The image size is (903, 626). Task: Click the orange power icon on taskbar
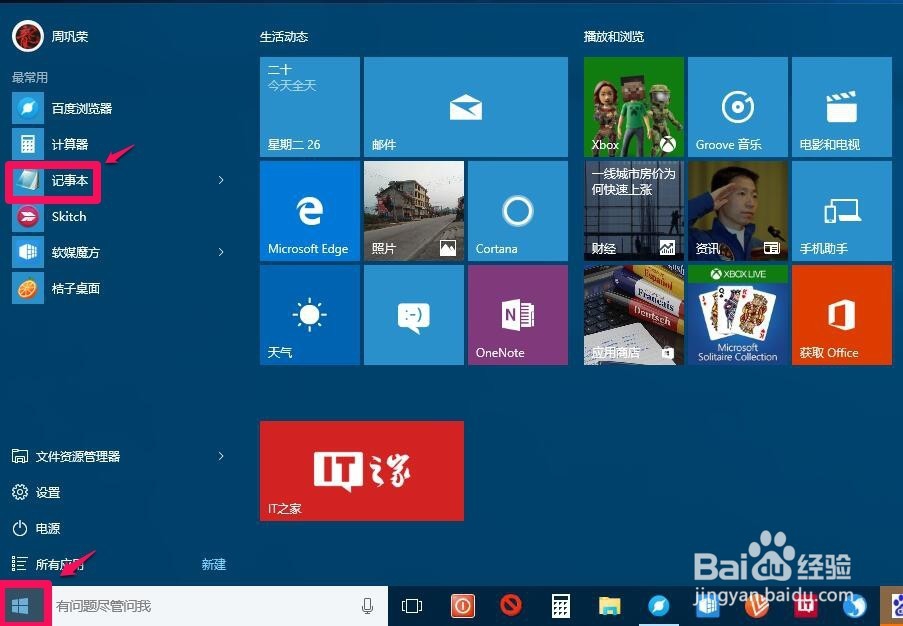[x=463, y=606]
